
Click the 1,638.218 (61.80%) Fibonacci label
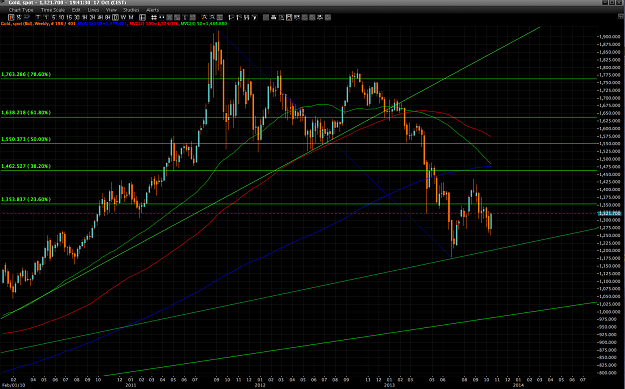(26, 113)
